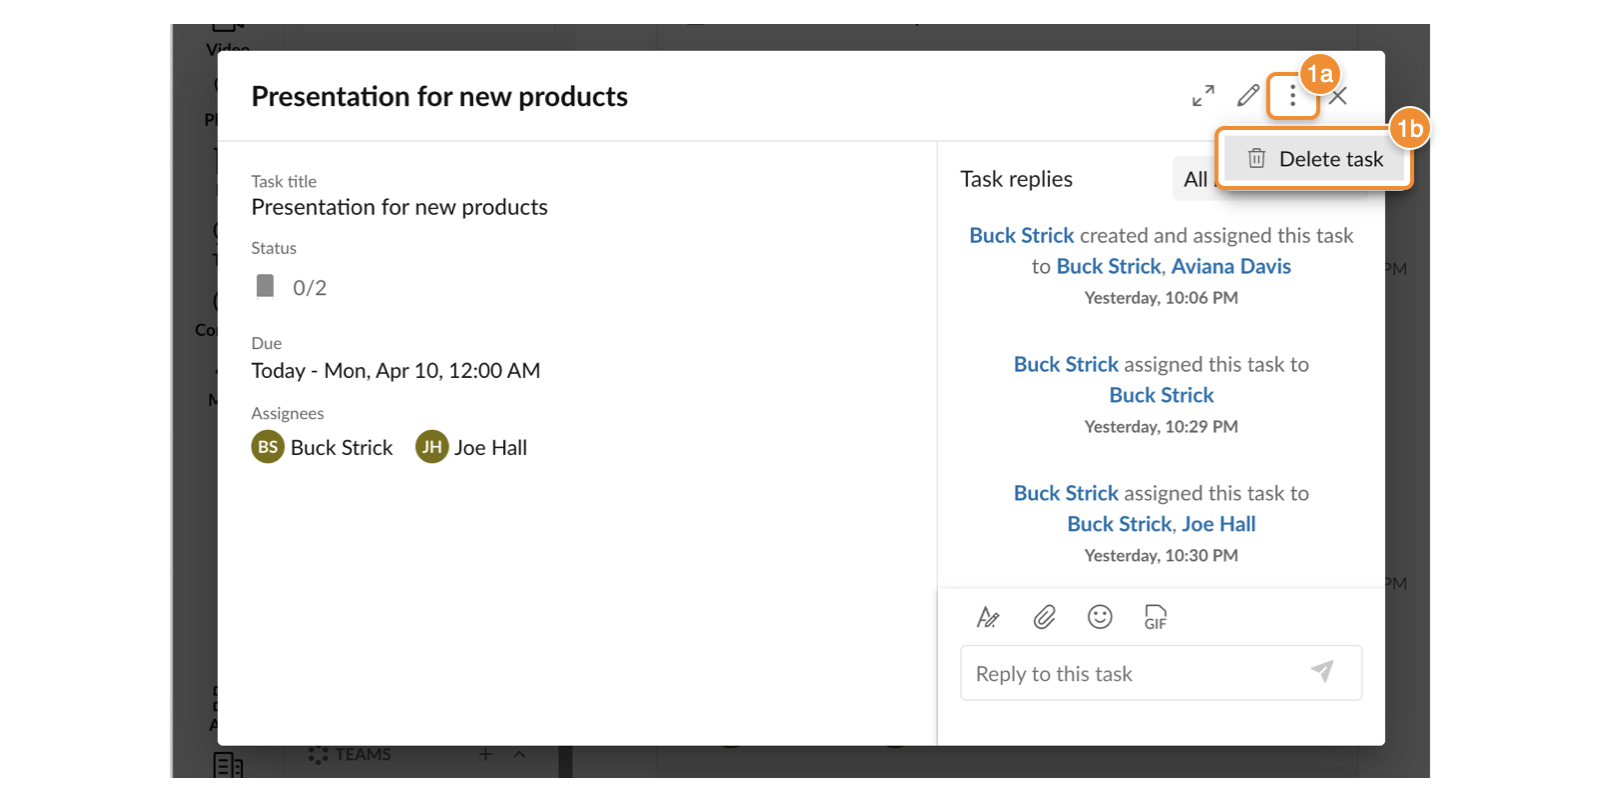Click the Reply to this task field
Viewport: 1600px width, 800px height.
click(x=1161, y=673)
